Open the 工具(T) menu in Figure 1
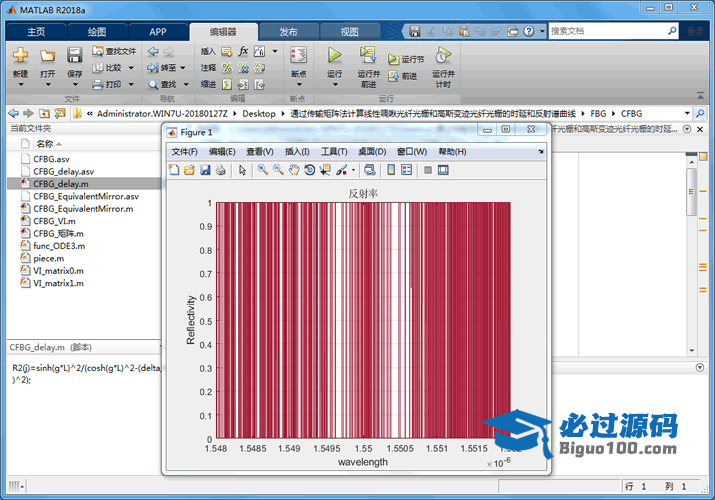The width and height of the screenshot is (715, 500). (334, 152)
